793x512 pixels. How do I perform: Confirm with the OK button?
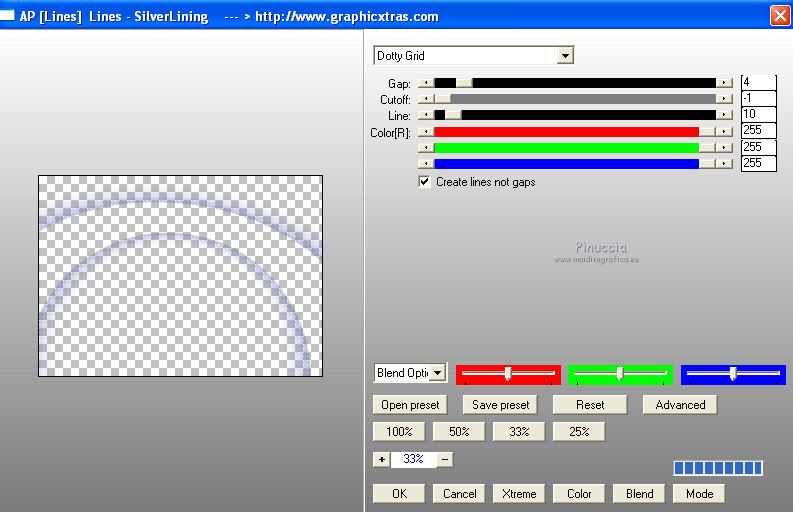[x=399, y=494]
